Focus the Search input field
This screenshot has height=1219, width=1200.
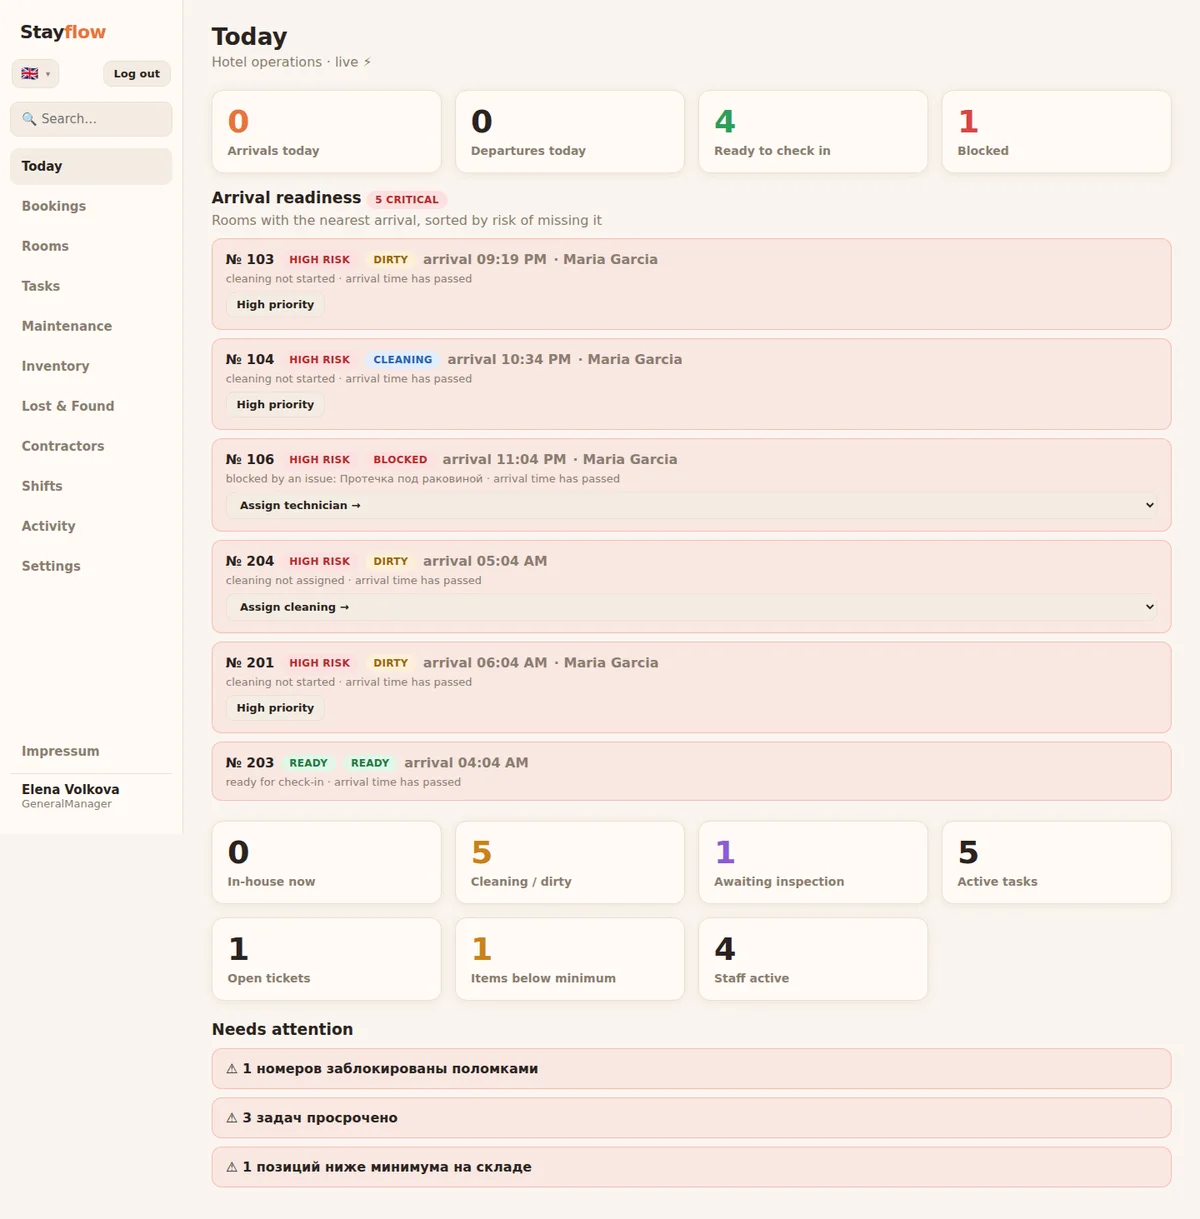(x=91, y=119)
